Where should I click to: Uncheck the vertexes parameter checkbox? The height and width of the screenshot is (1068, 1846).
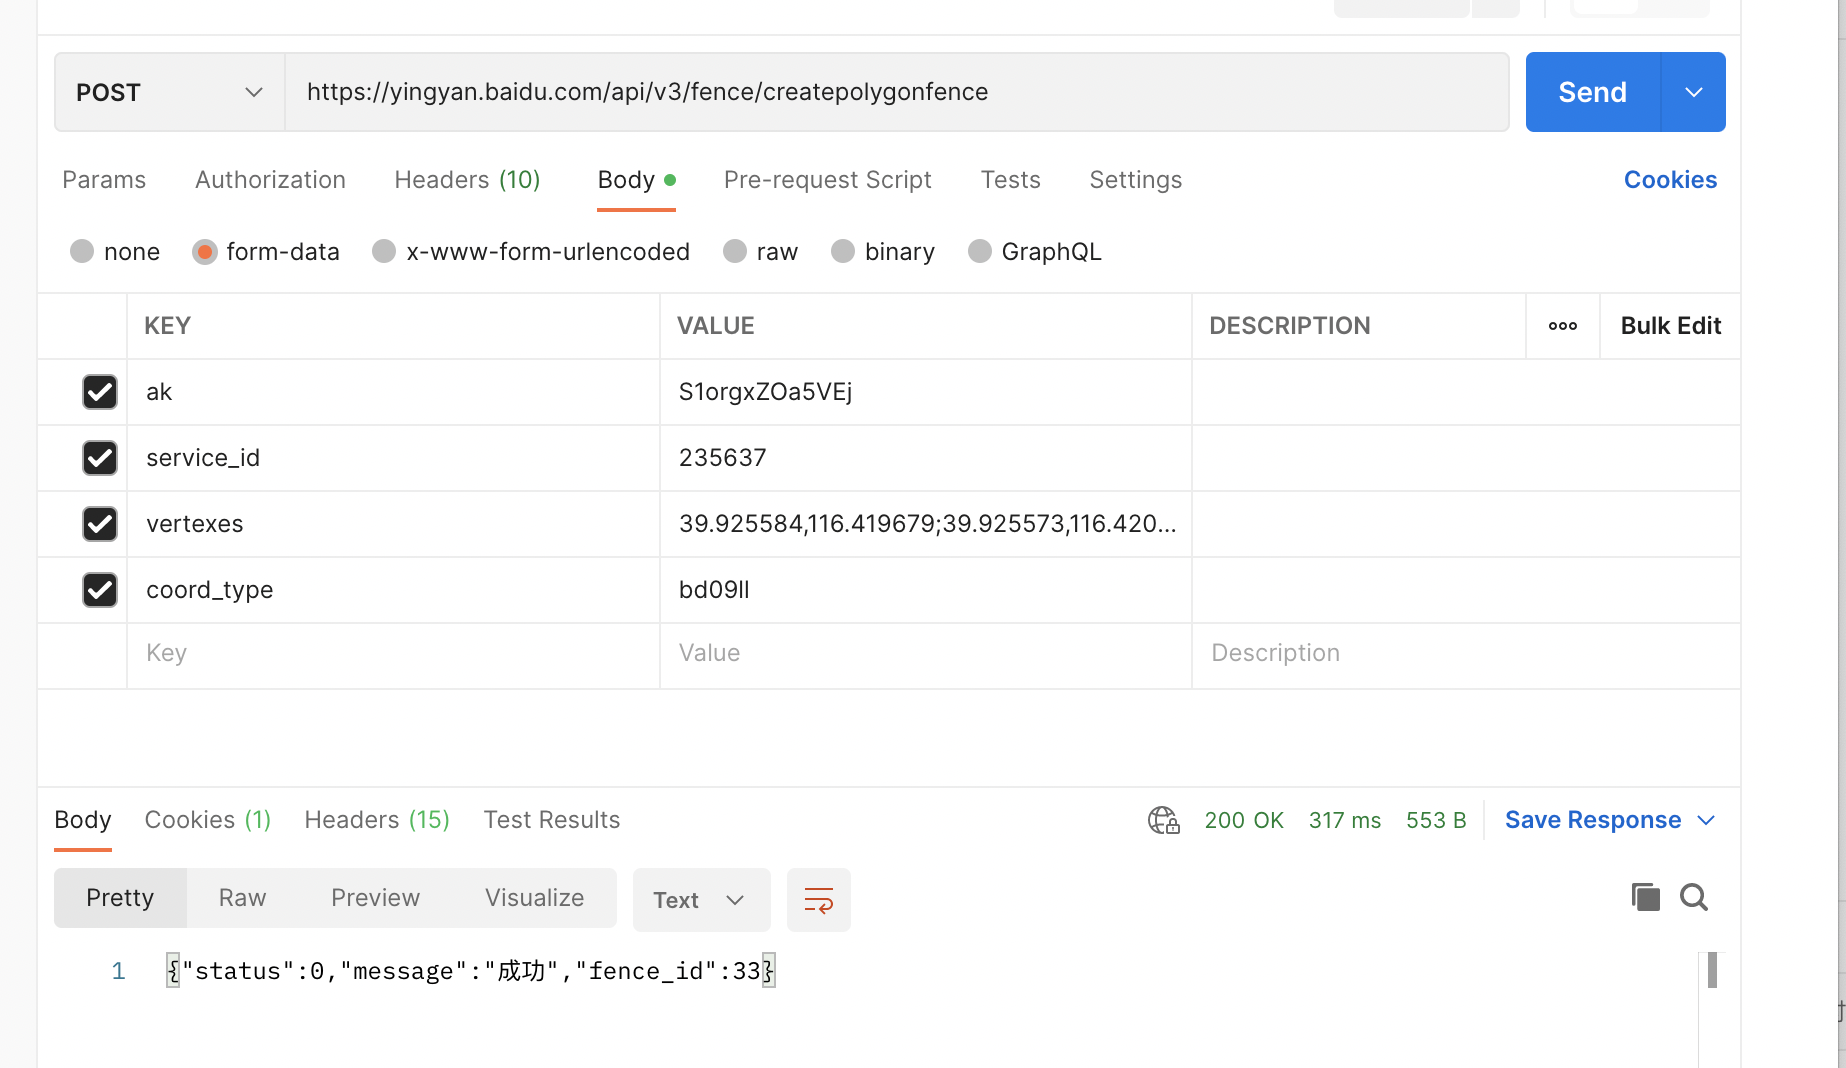pyautogui.click(x=100, y=524)
